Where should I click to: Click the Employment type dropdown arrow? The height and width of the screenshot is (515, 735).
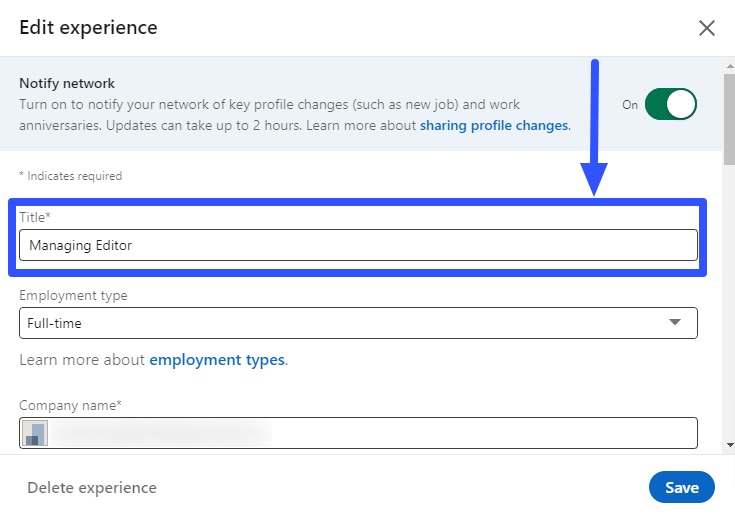click(x=675, y=323)
